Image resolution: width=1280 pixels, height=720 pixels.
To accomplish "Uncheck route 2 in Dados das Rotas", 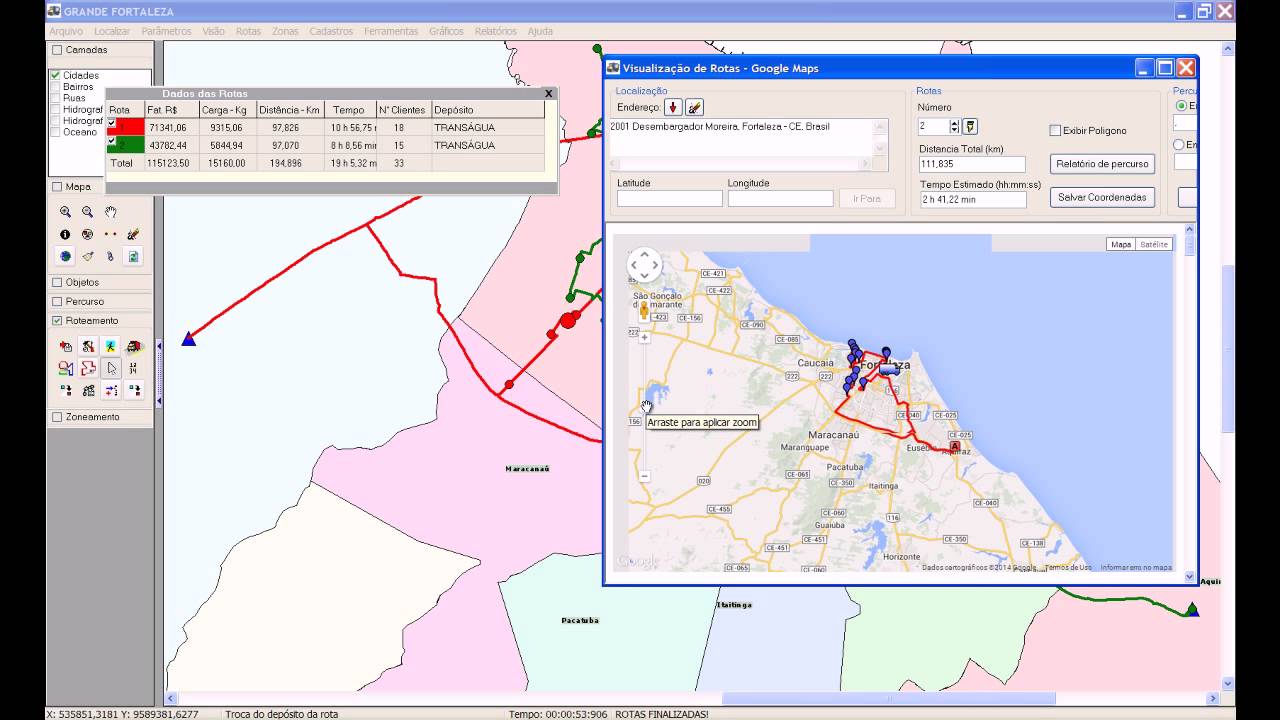I will [113, 141].
